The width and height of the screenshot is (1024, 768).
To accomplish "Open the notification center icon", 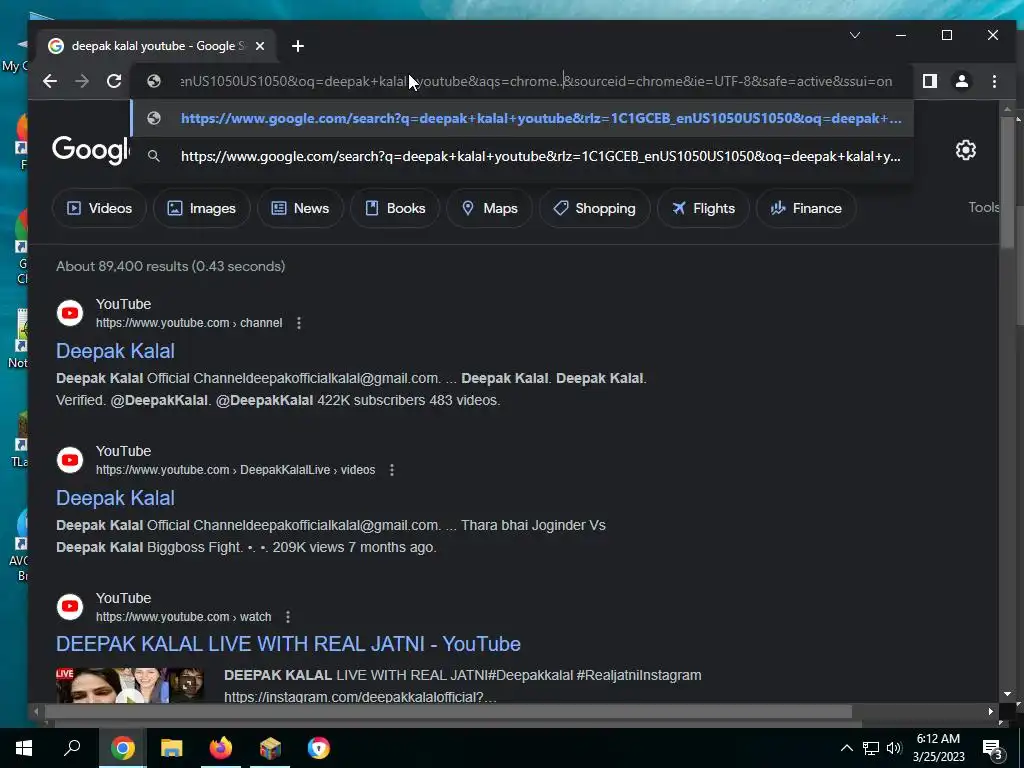I will tap(992, 749).
